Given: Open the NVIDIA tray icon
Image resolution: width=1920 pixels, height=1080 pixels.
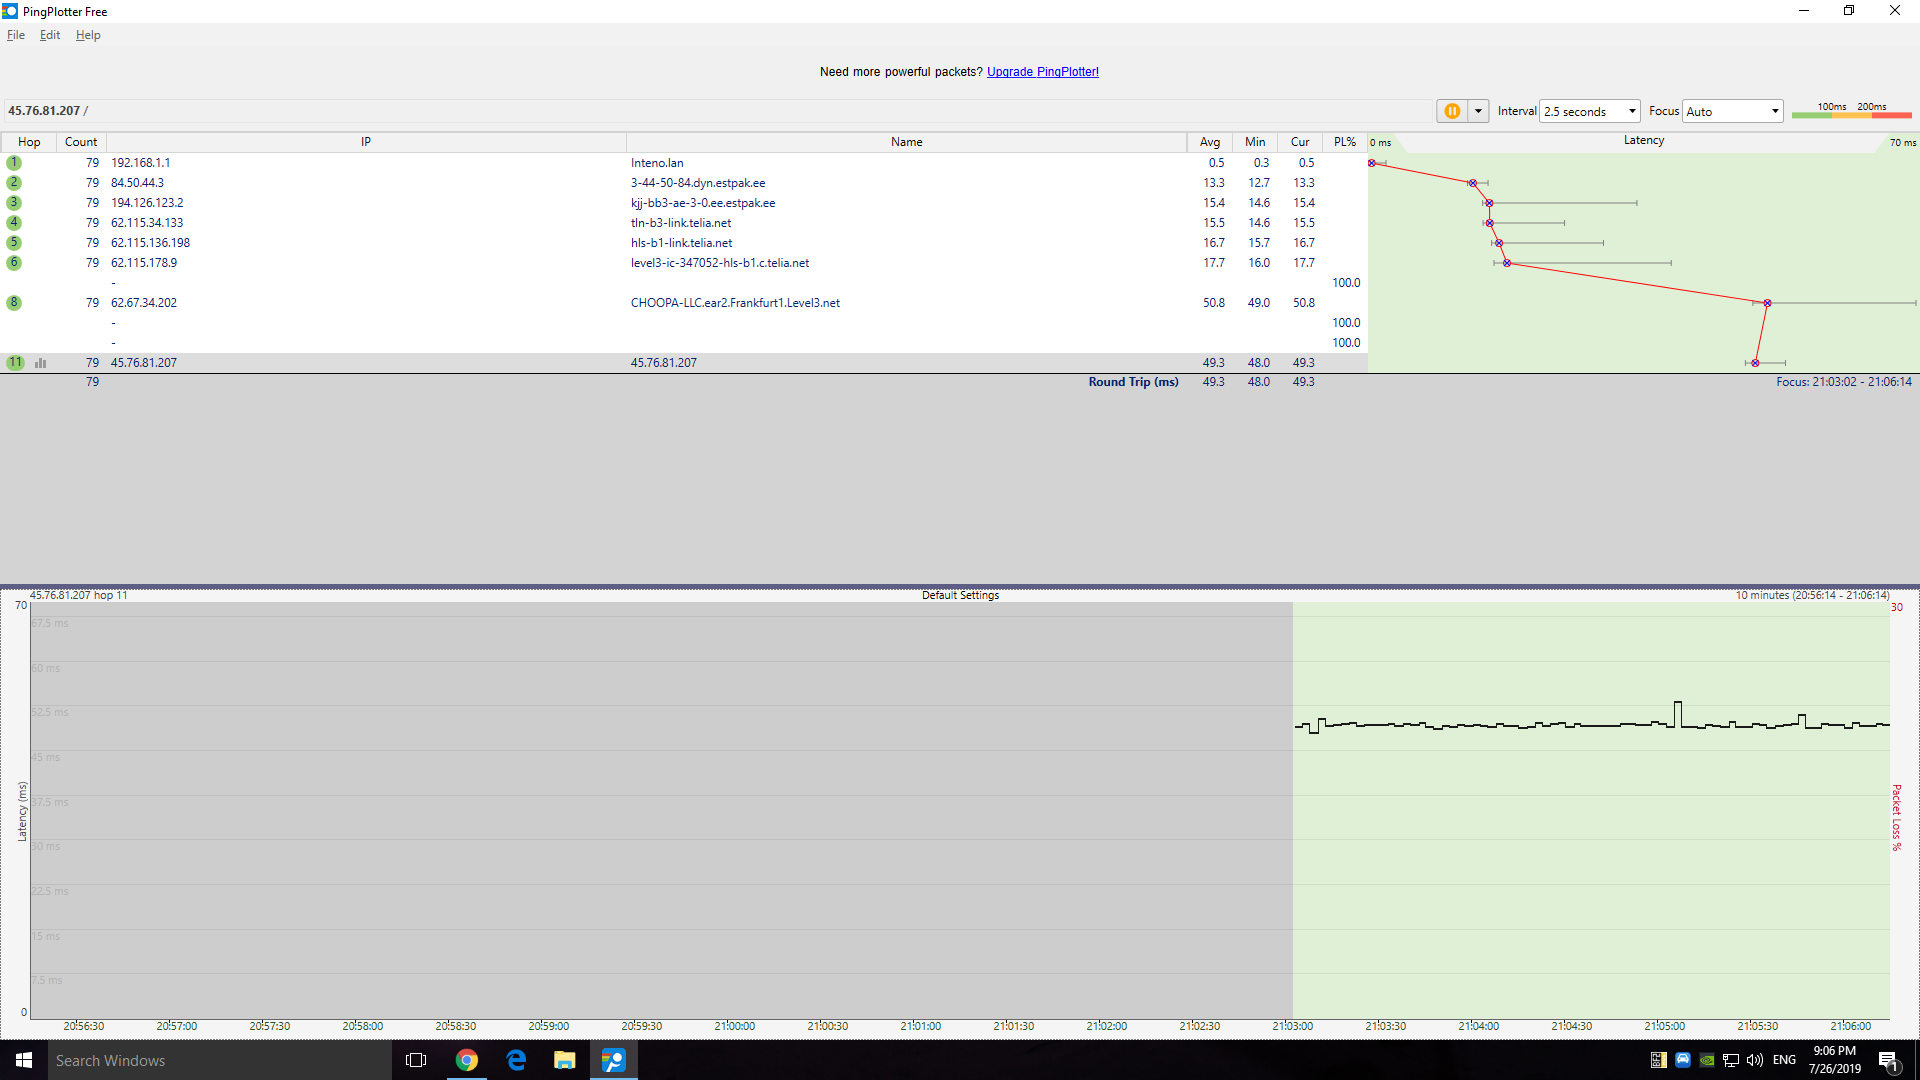Looking at the screenshot, I should 1707,1060.
